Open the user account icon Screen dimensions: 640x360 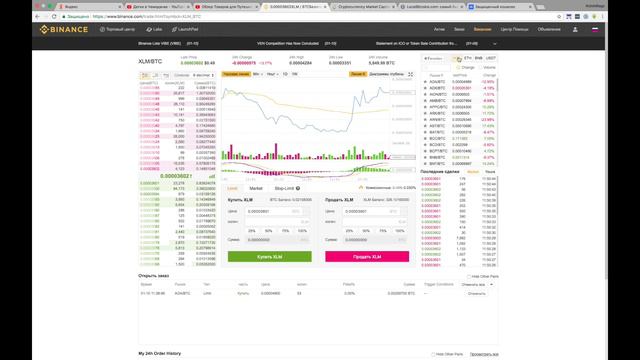click(575, 29)
